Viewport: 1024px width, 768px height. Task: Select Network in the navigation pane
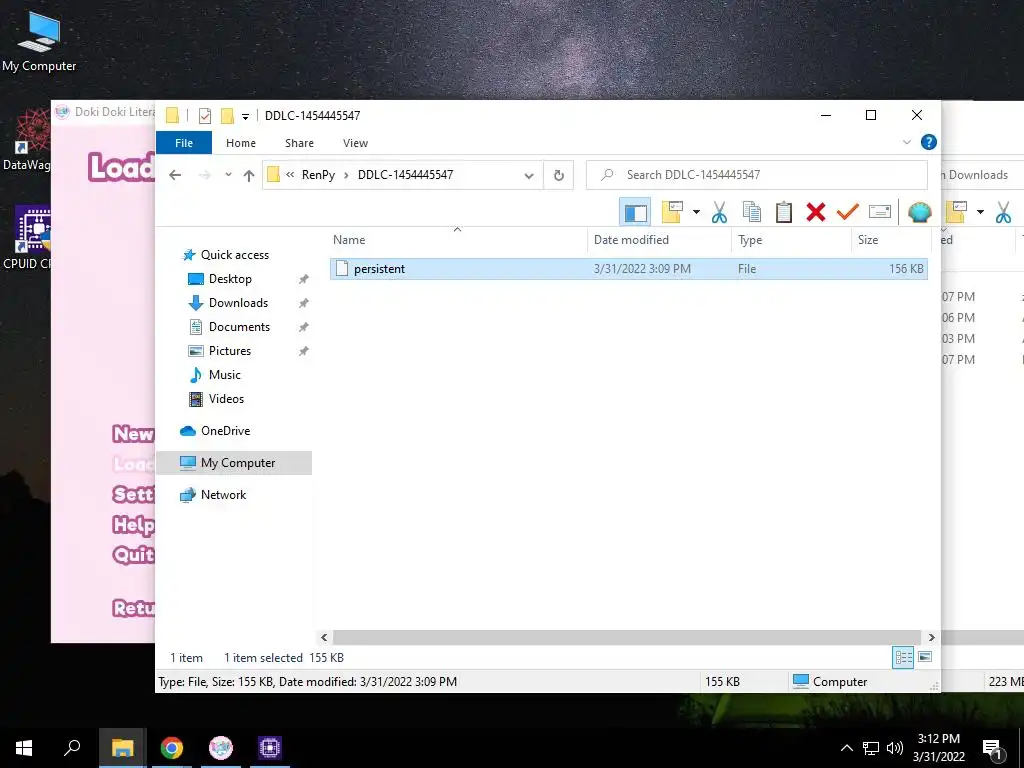pos(223,495)
